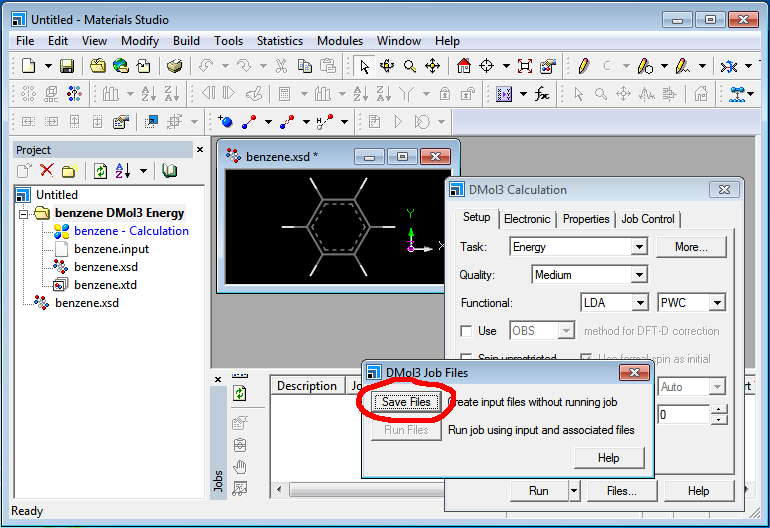This screenshot has width=770, height=528.
Task: Click the green book Help icon in Project panel
Action: 169,171
